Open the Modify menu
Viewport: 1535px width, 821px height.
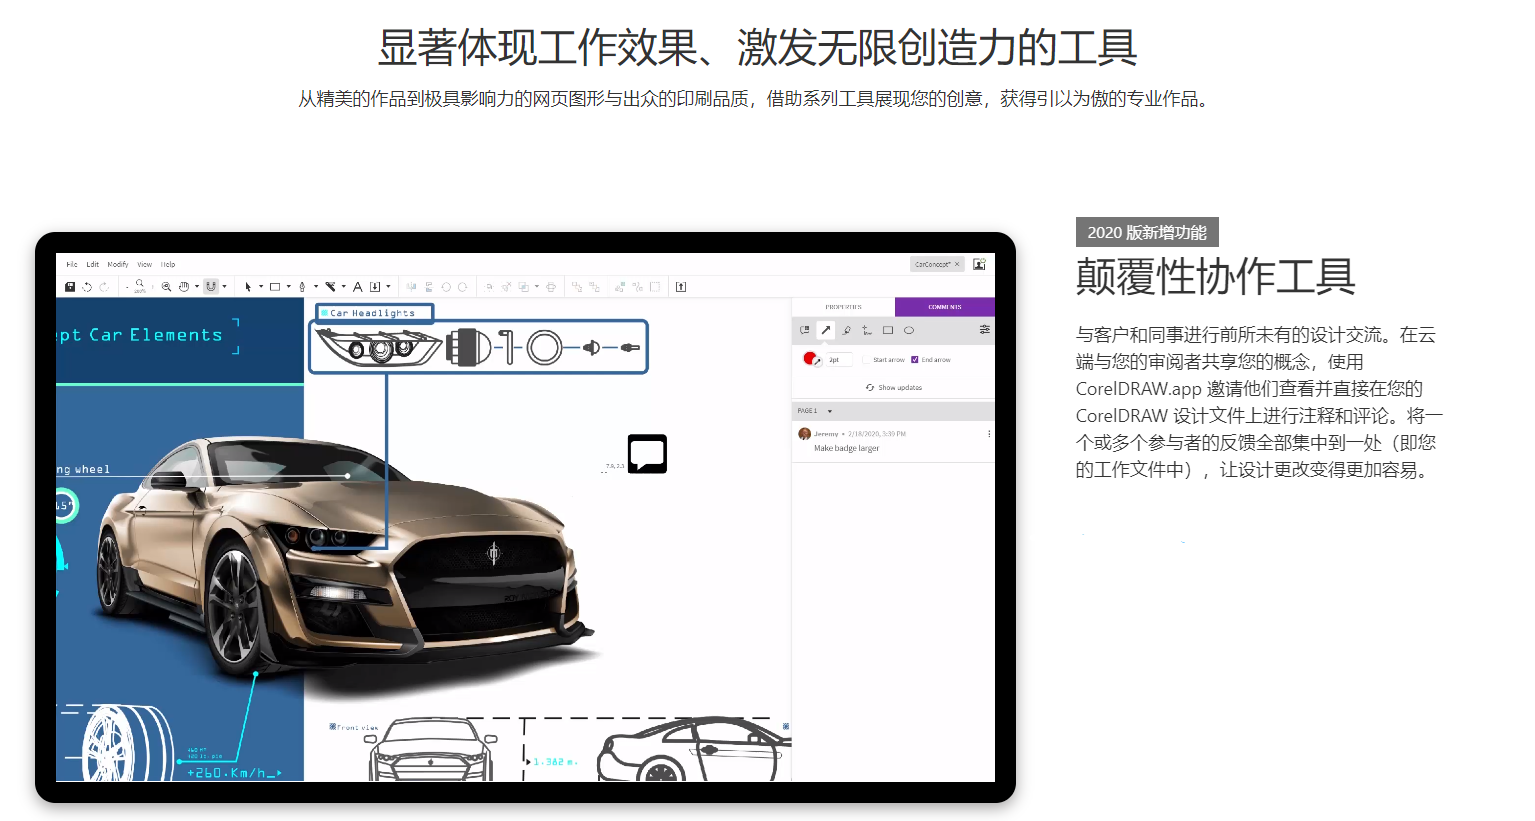118,265
